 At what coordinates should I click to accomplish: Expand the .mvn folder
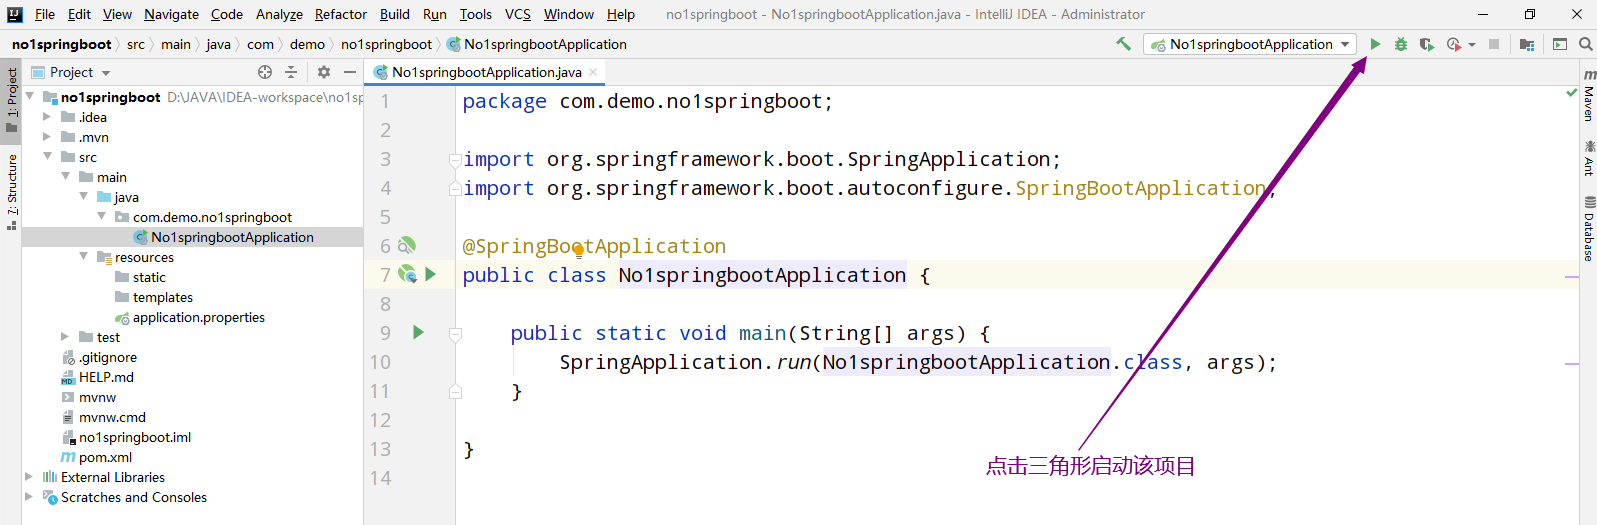pos(47,137)
